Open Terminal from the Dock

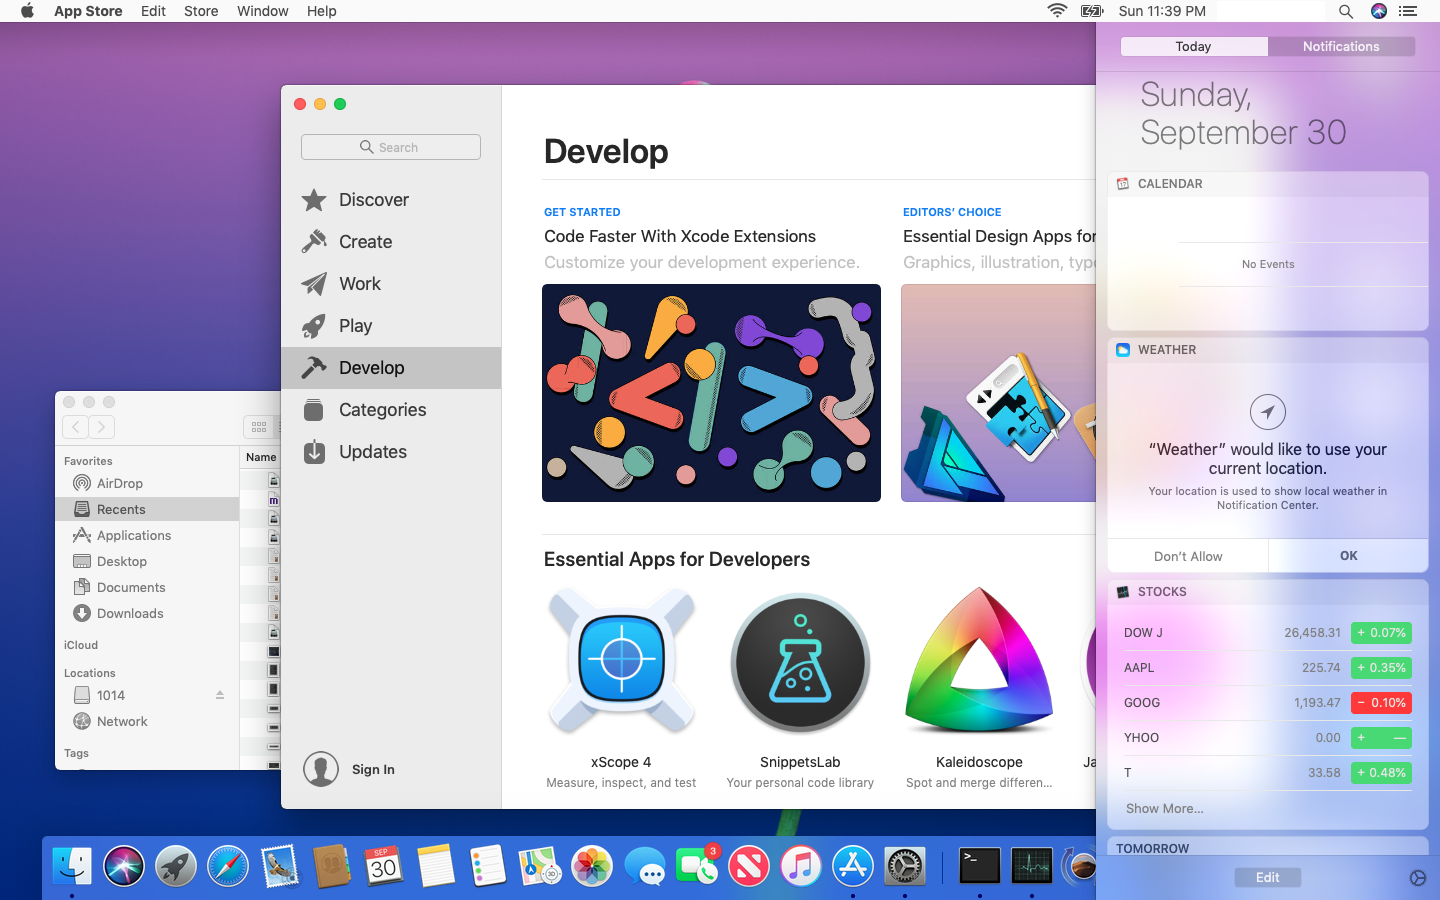pos(980,866)
